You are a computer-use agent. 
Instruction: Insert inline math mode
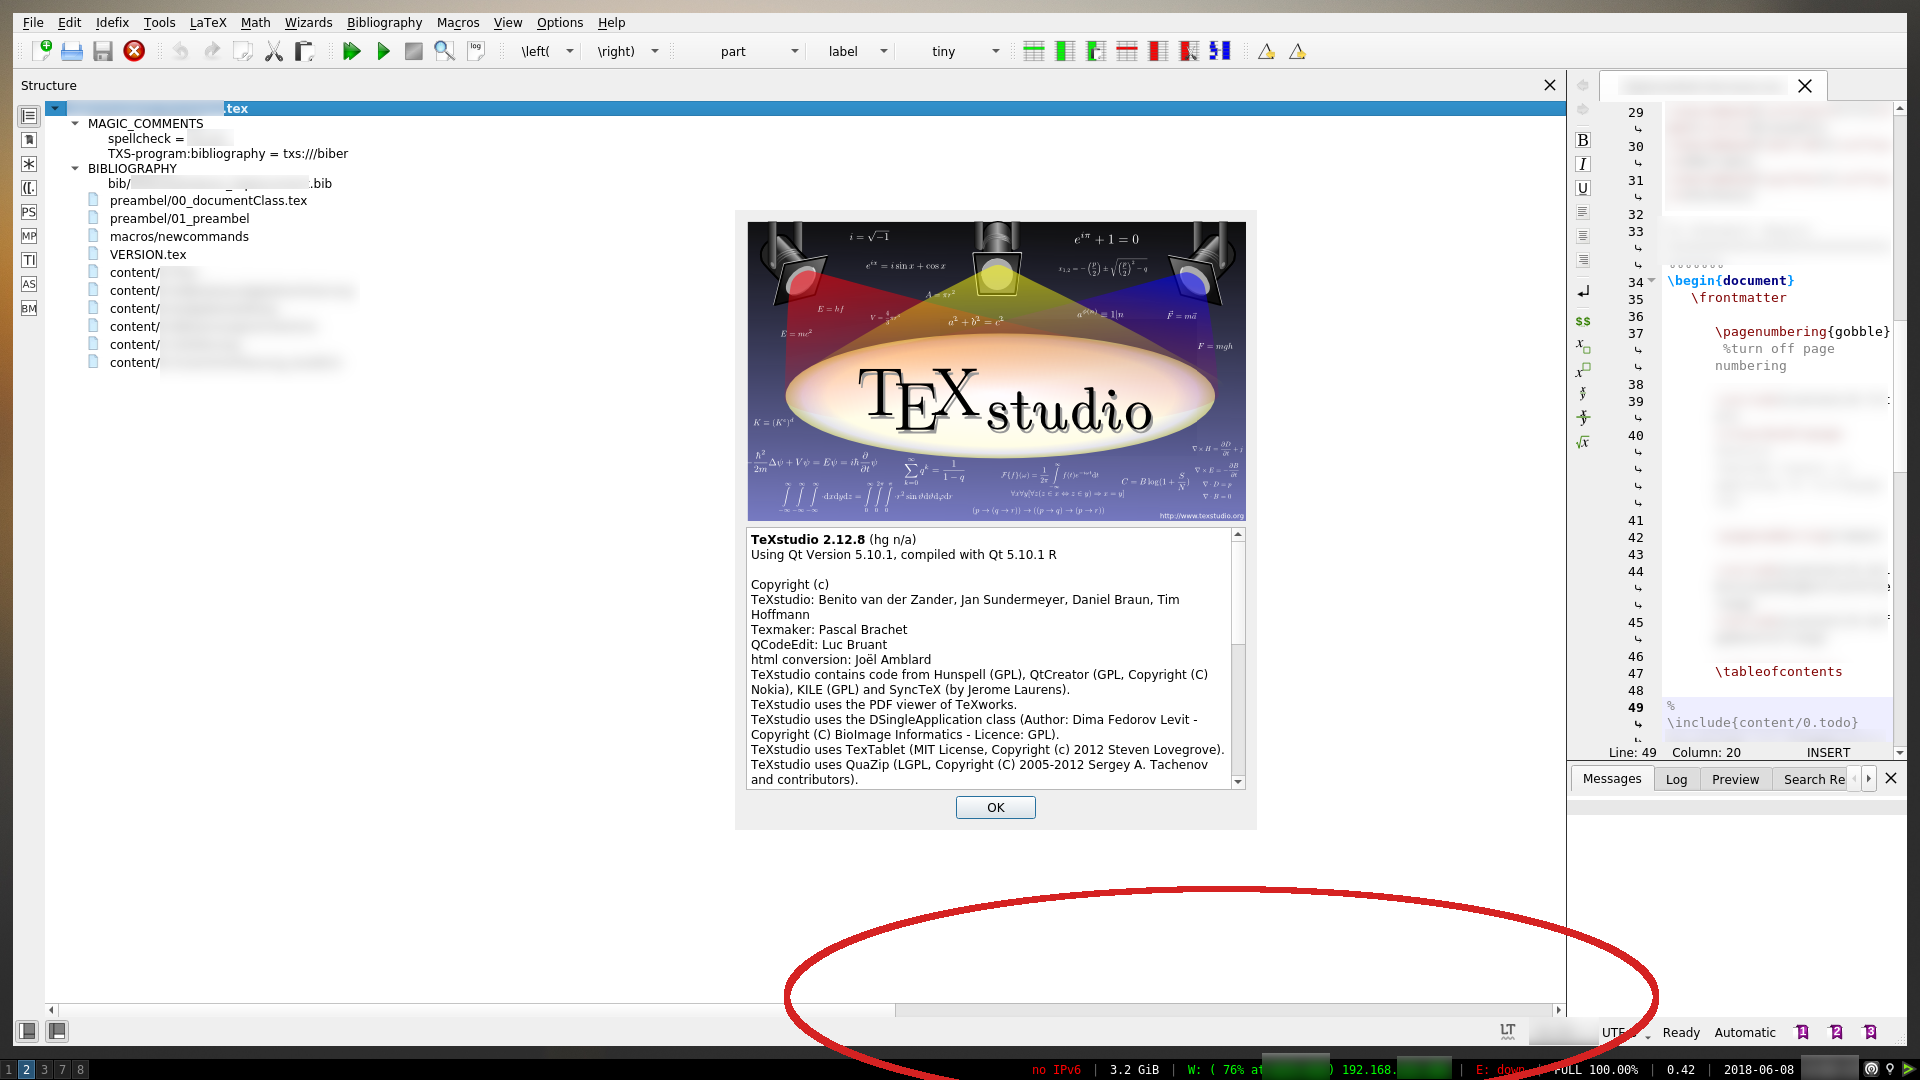1583,321
